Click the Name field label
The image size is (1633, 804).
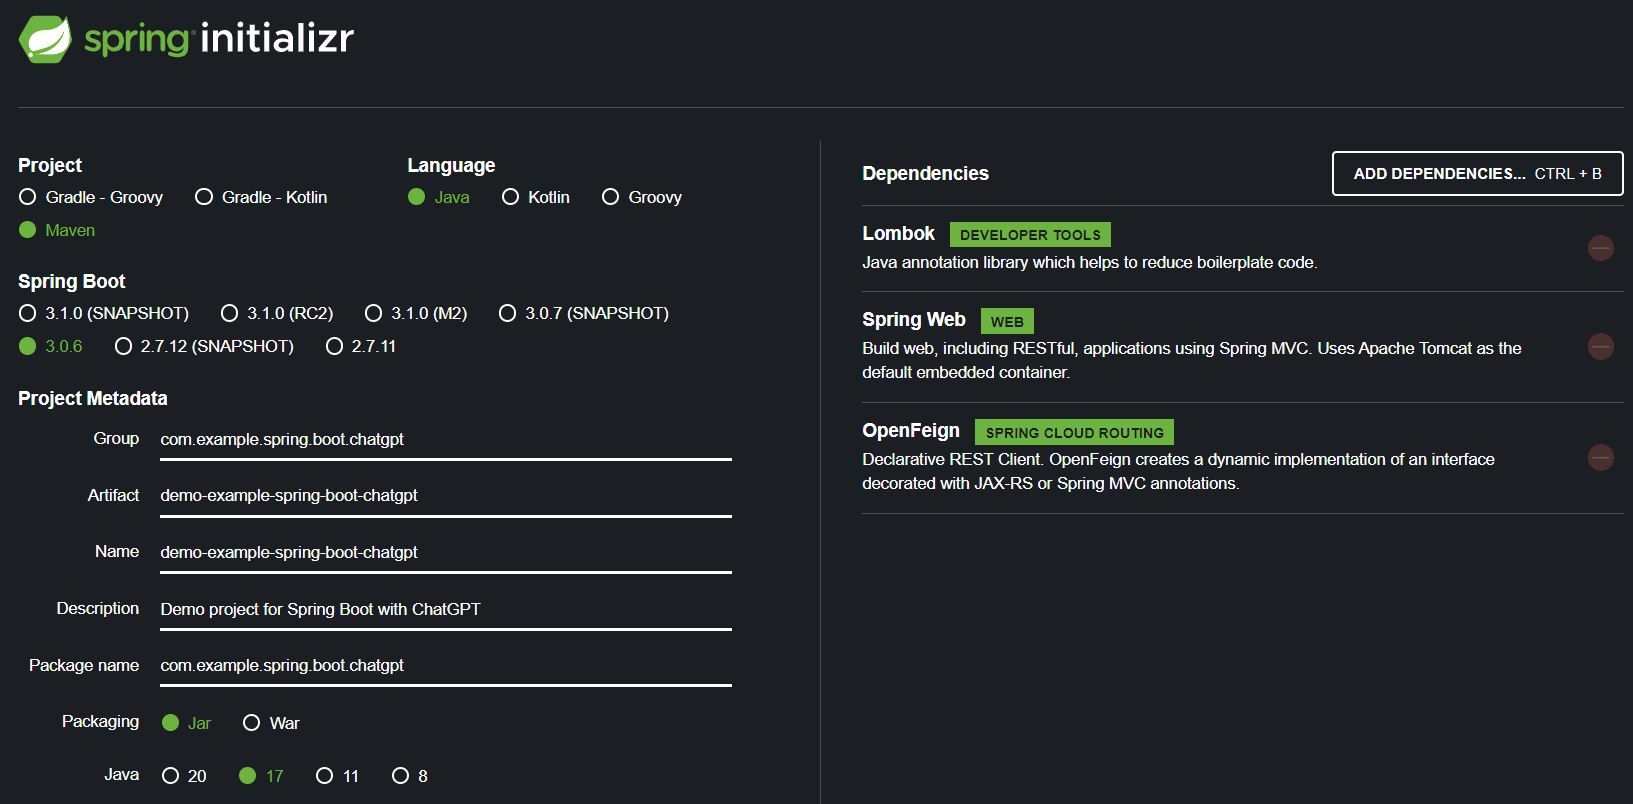117,552
